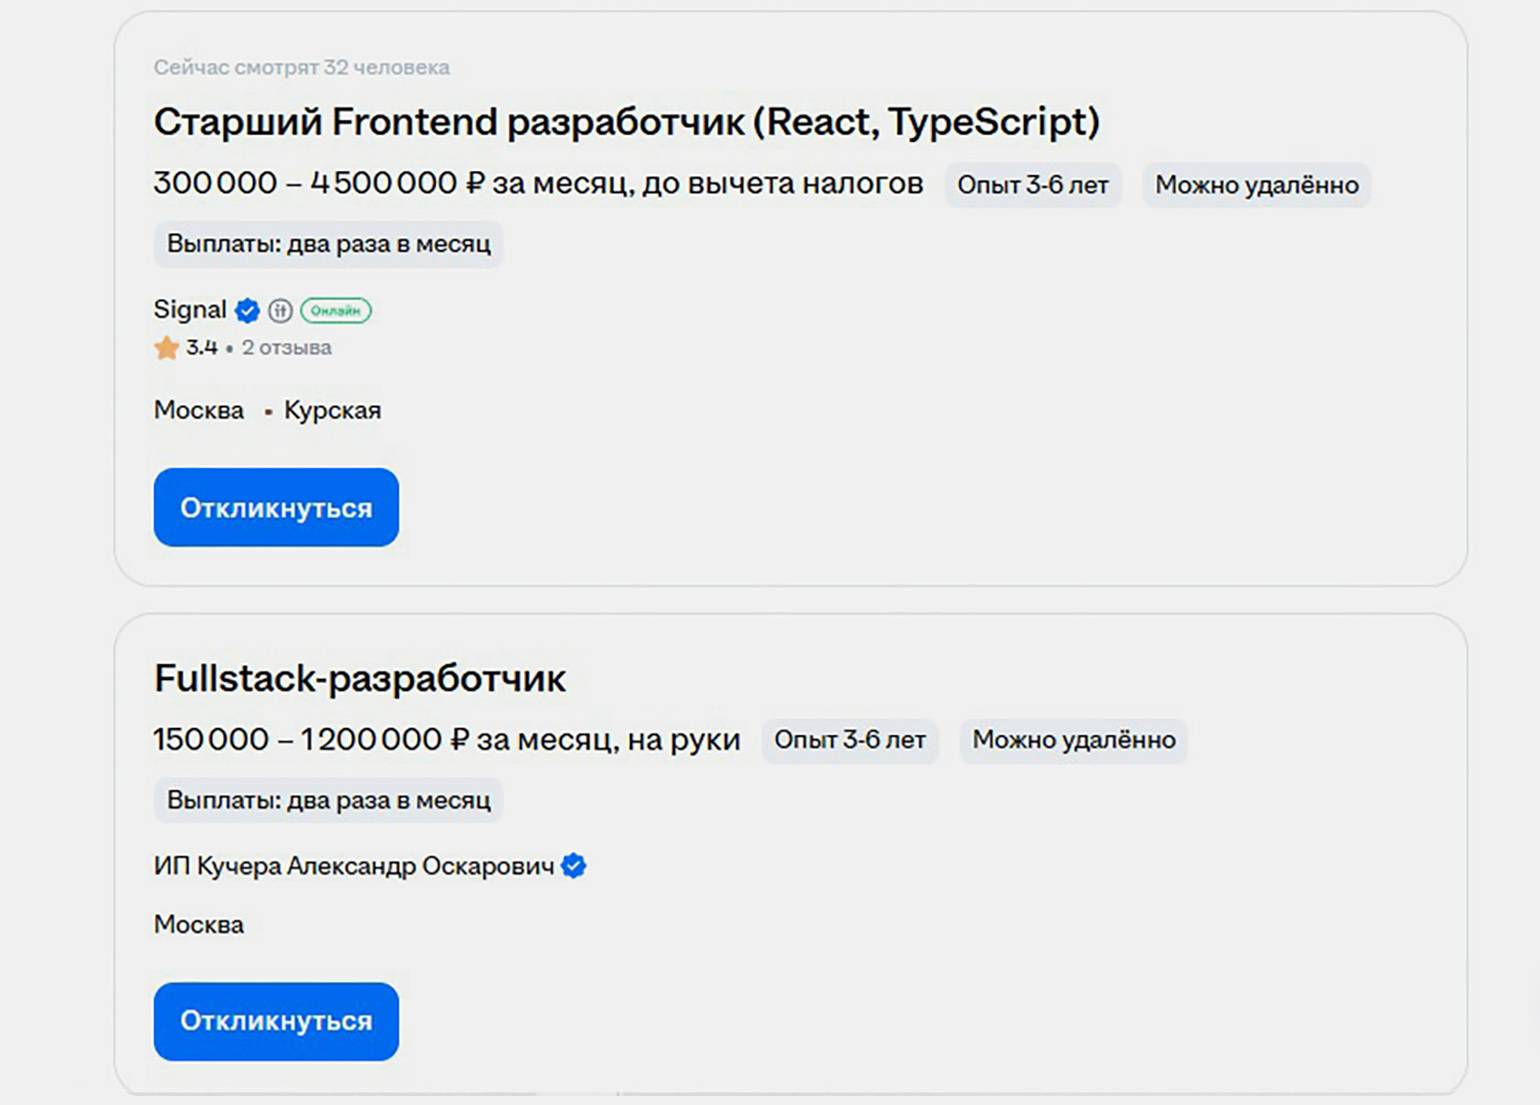Click "Можно удалённо" tag on Frontend vacancy
The height and width of the screenshot is (1105, 1540).
point(1256,185)
